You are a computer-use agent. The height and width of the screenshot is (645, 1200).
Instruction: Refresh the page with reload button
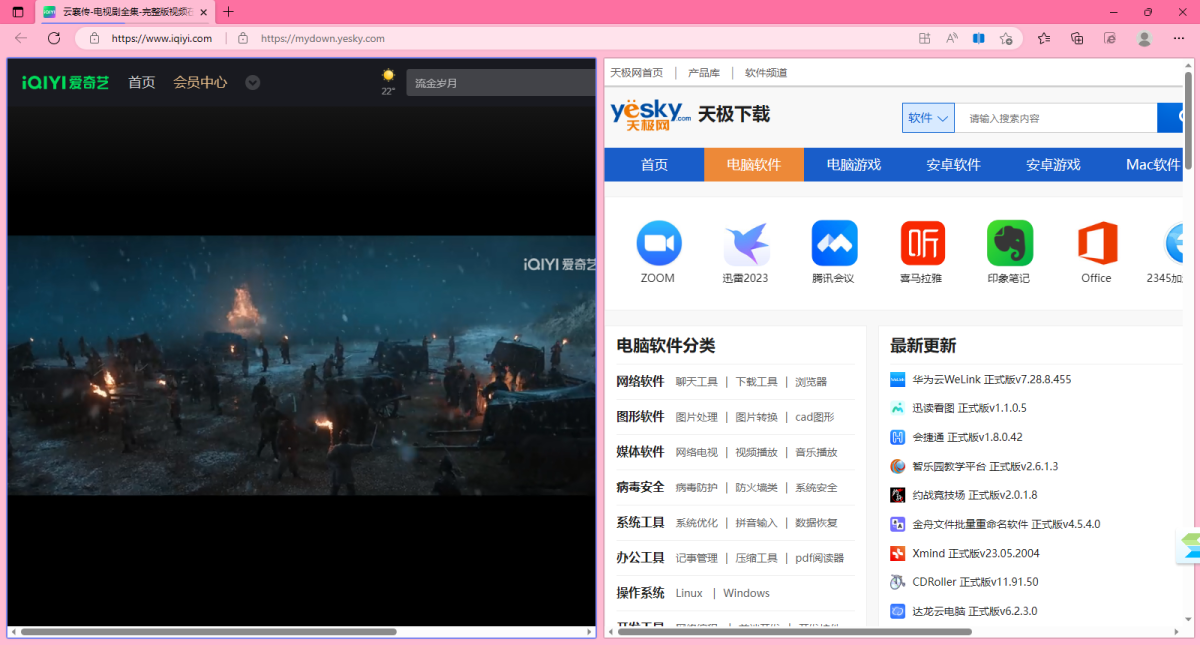click(54, 38)
